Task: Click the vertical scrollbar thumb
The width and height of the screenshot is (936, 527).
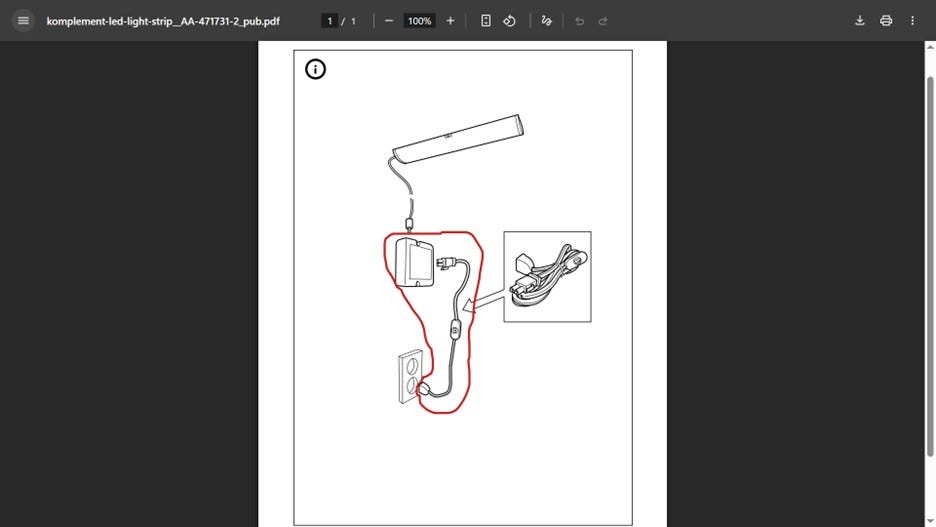Action: (x=930, y=267)
